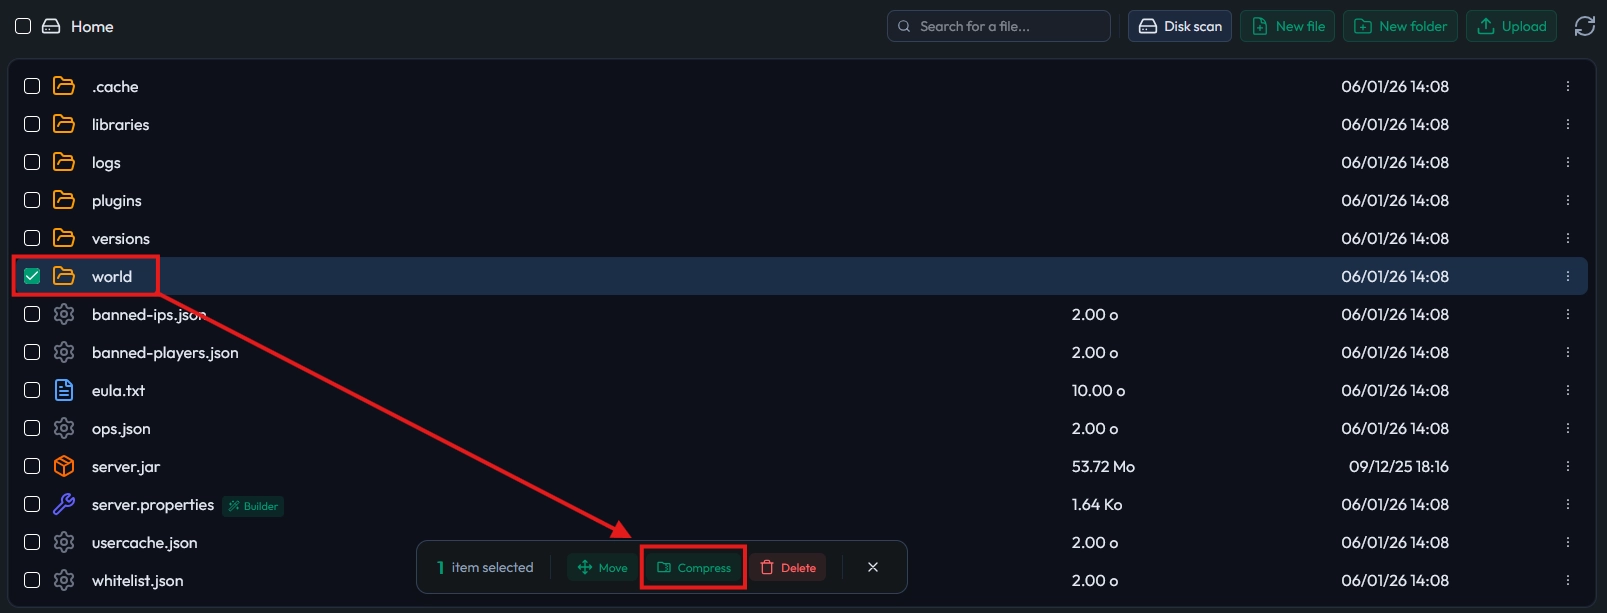This screenshot has width=1607, height=613.
Task: Click the Builder badge on server.properties
Action: [x=253, y=506]
